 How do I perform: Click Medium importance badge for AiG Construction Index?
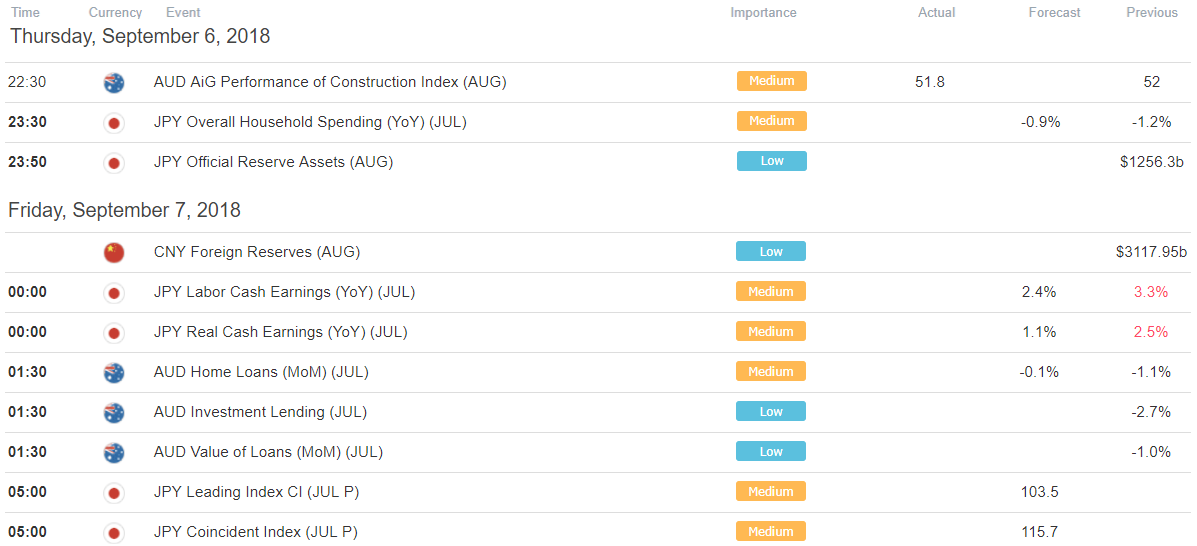pyautogui.click(x=771, y=81)
